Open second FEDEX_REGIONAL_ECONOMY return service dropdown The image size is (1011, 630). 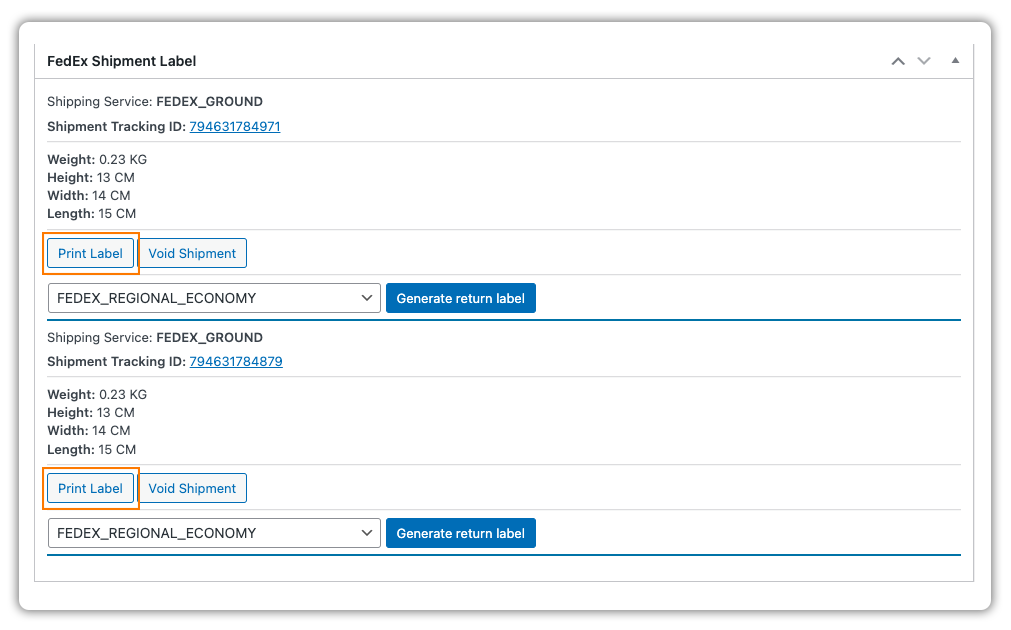214,533
